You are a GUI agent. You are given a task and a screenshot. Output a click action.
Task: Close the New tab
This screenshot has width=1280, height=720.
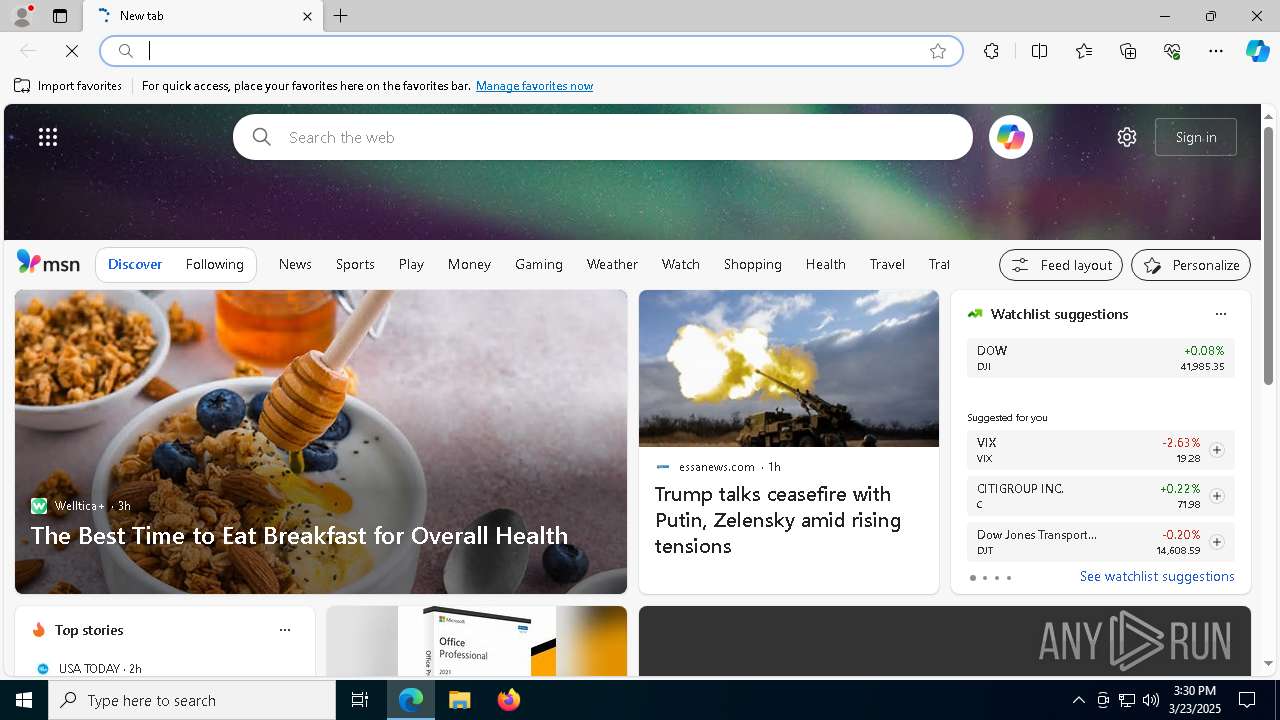tap(307, 16)
